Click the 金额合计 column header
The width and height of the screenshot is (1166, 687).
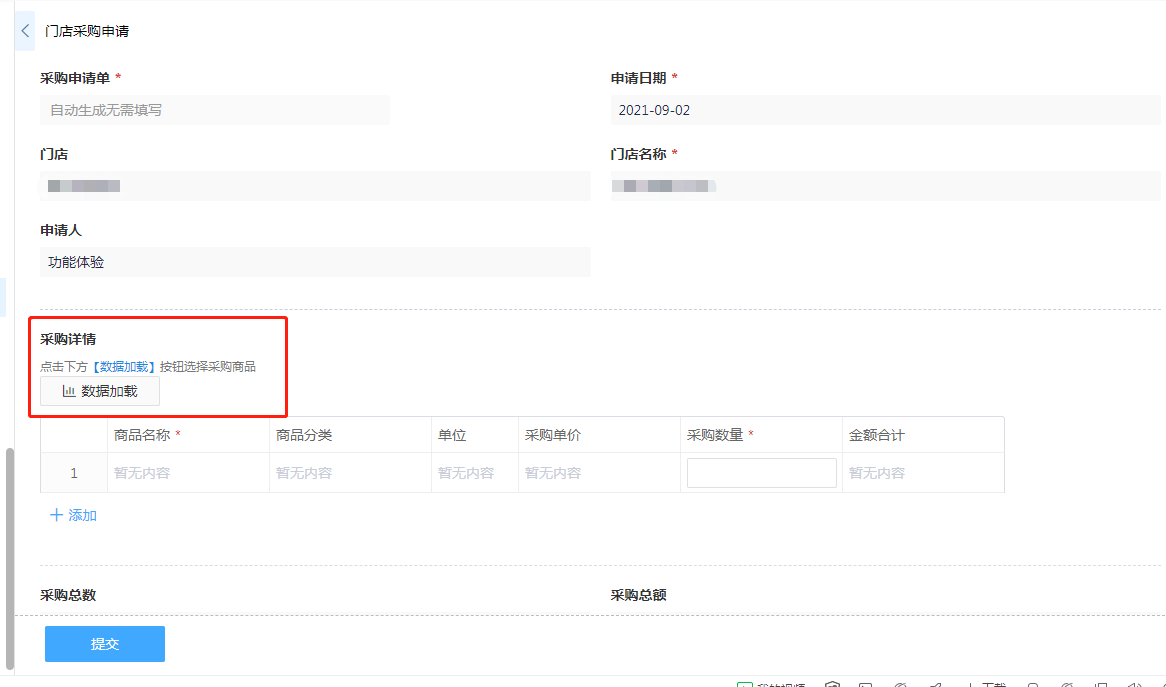click(x=923, y=435)
